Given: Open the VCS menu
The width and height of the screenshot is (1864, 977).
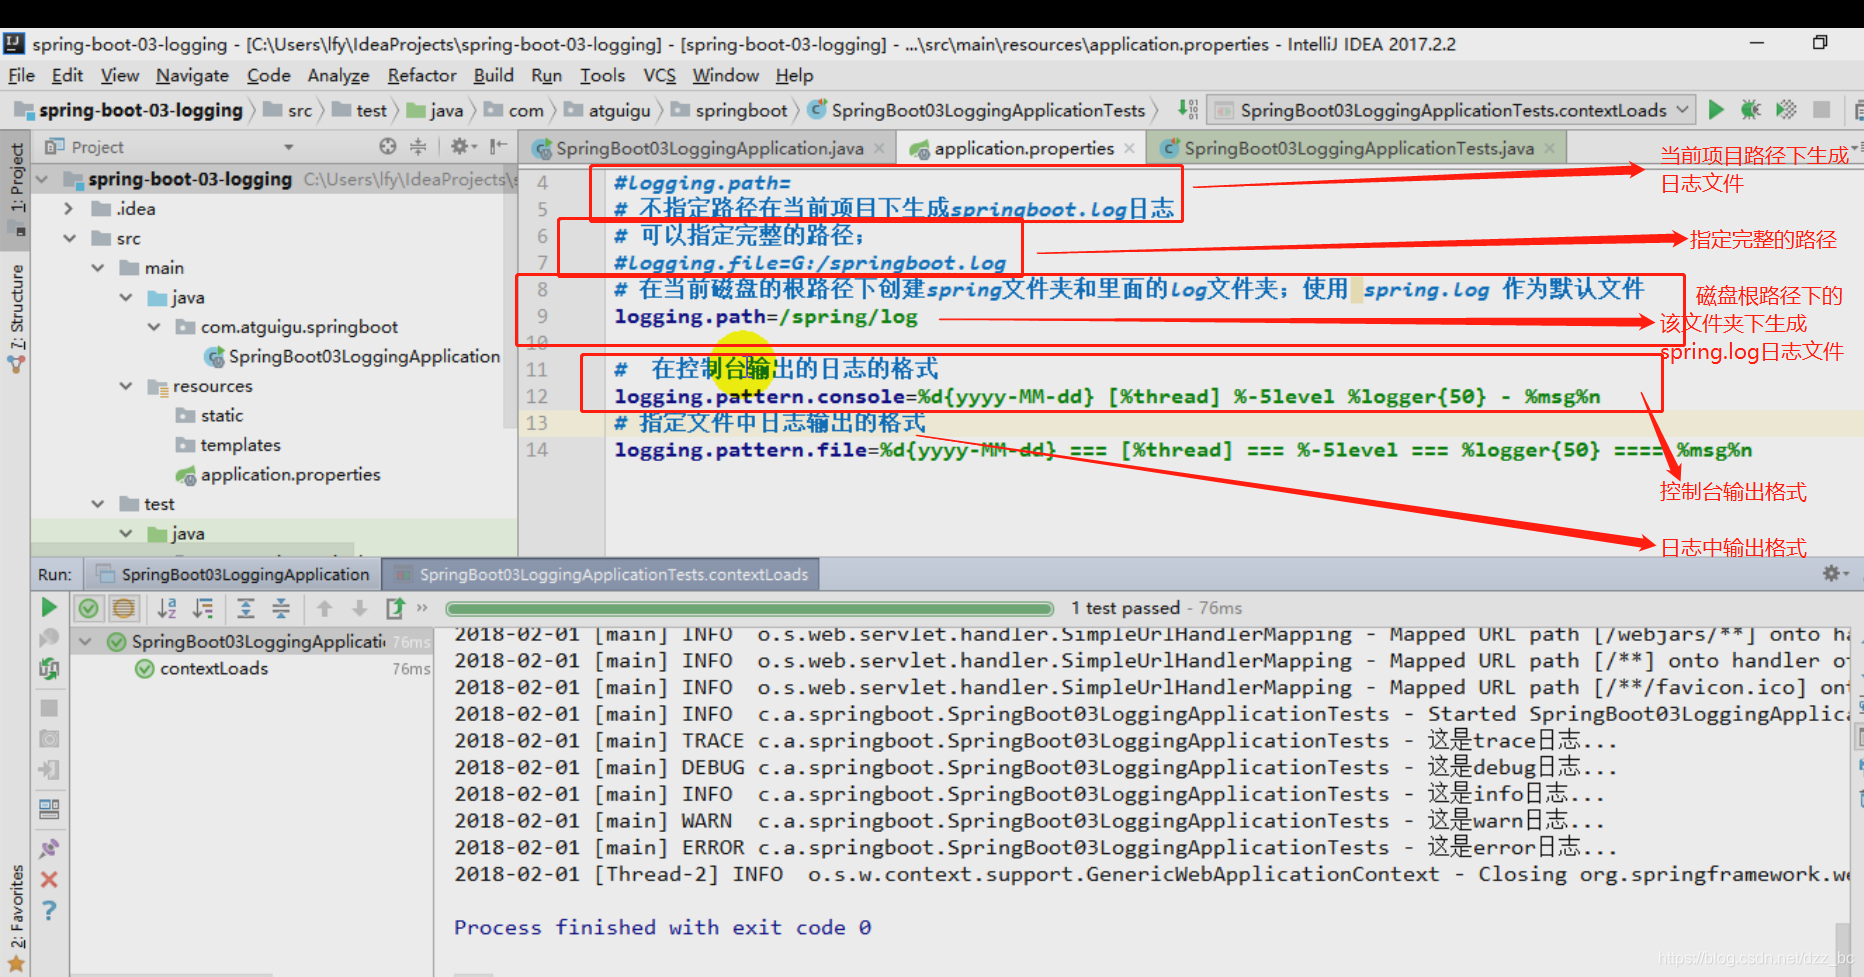Looking at the screenshot, I should pyautogui.click(x=659, y=75).
